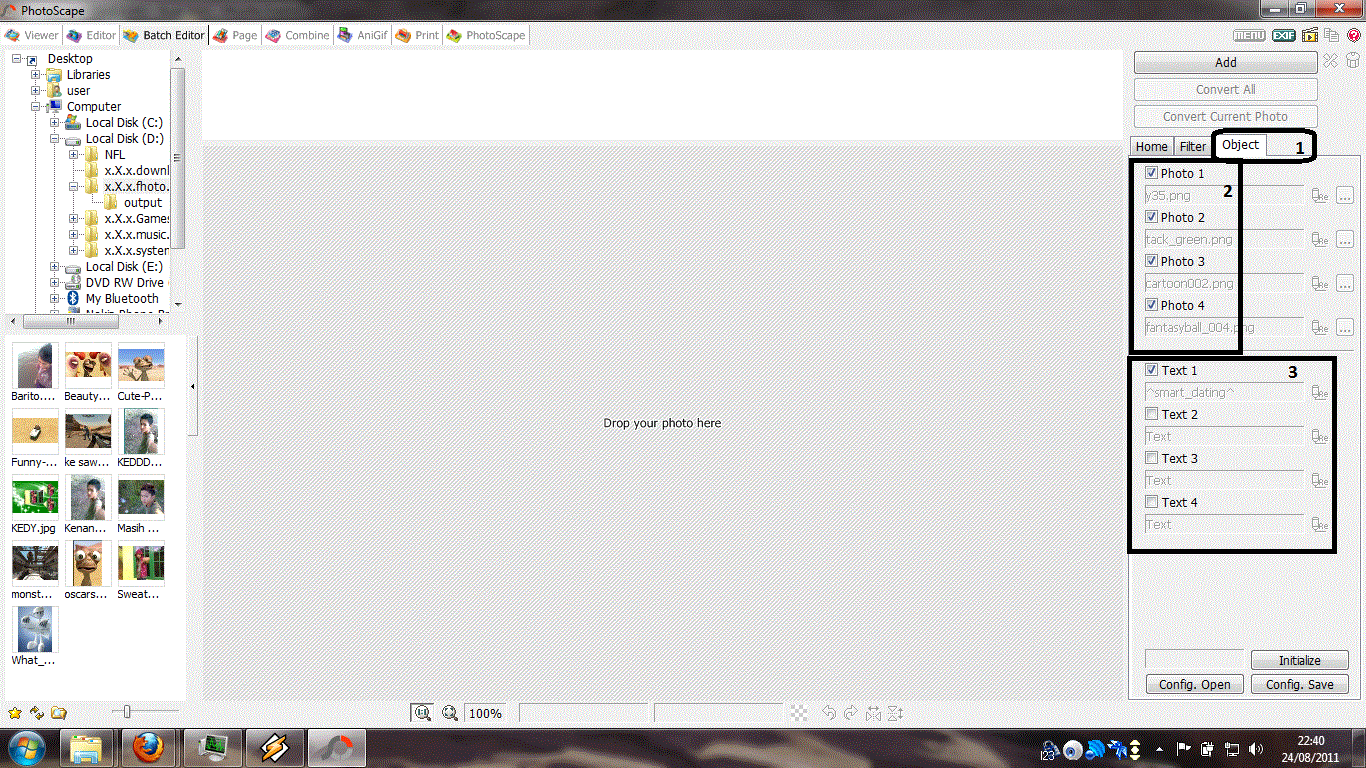Image resolution: width=1366 pixels, height=768 pixels.
Task: Click the Photo 2 position/resize icon
Action: [x=1320, y=240]
